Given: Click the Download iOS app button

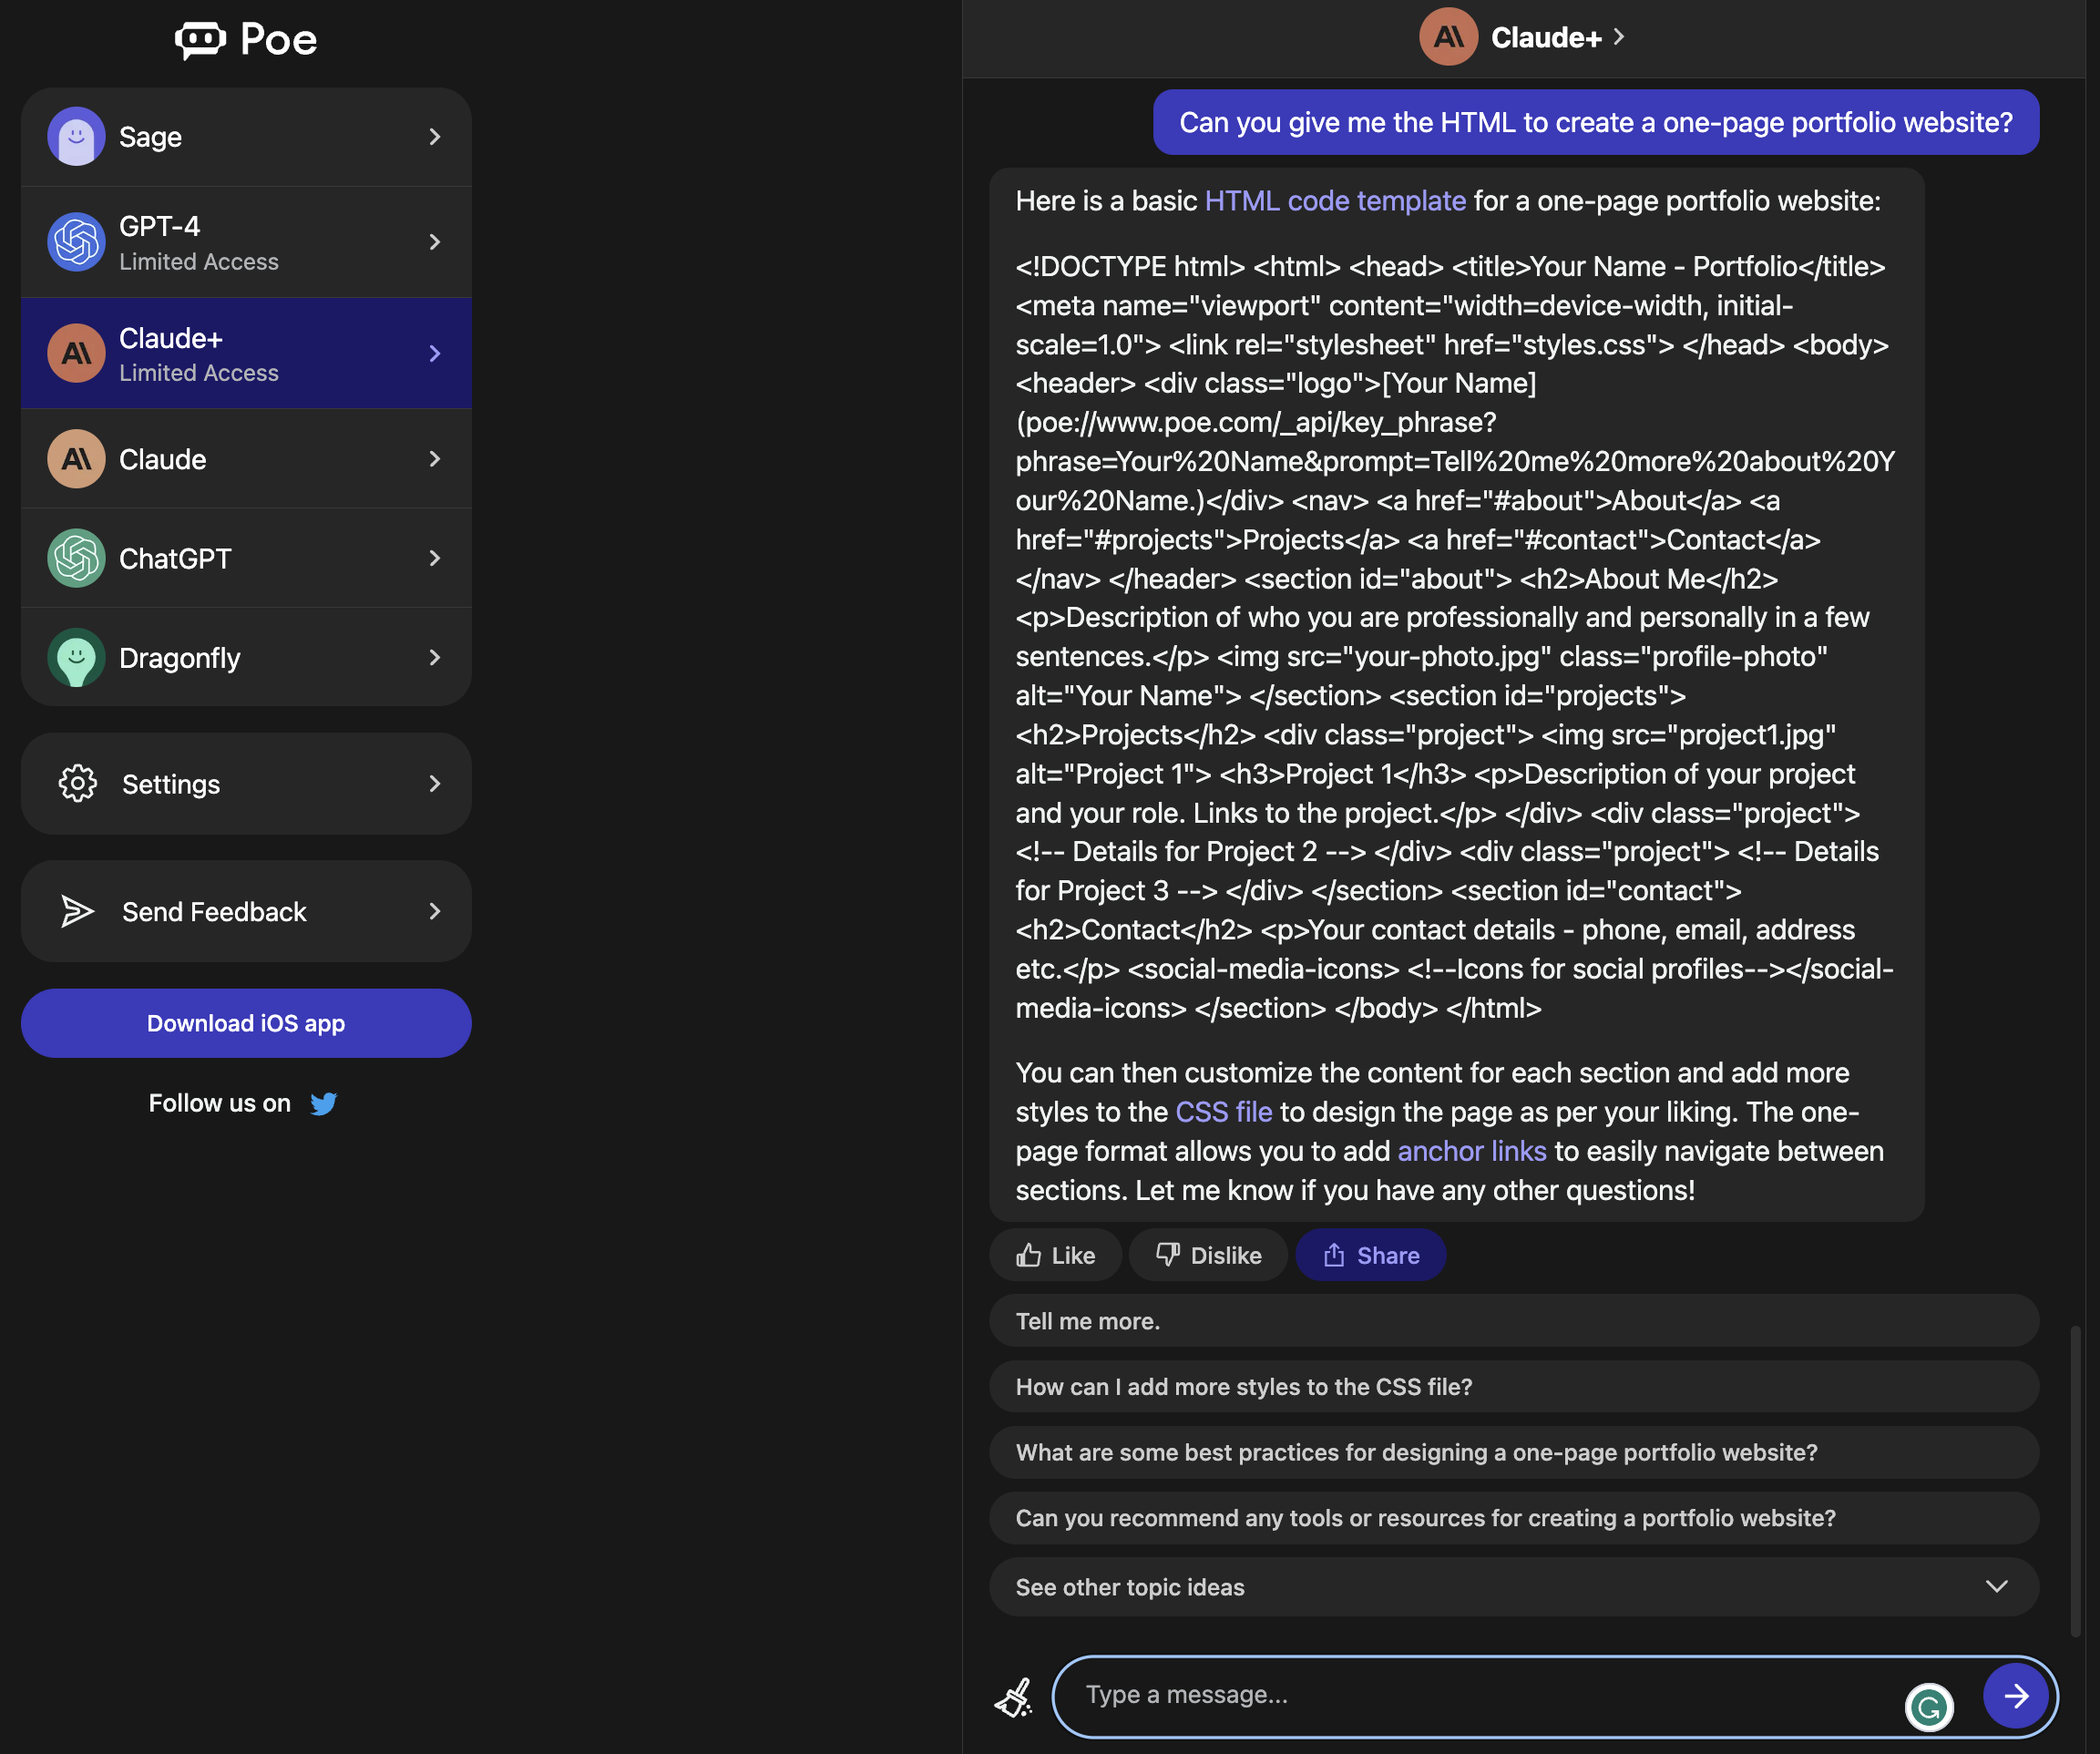Looking at the screenshot, I should [245, 1023].
